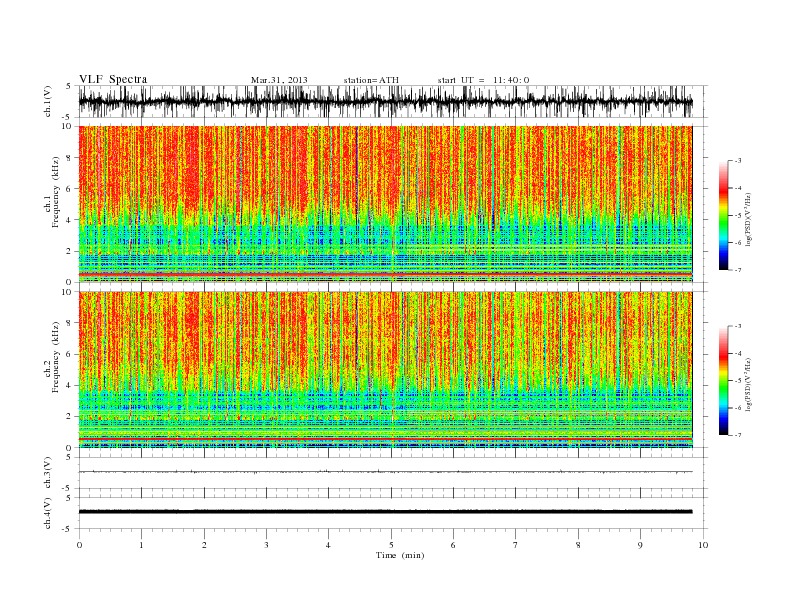Click the 'ch.3(V)' waveform axis label
792x612 pixels.
[48, 473]
